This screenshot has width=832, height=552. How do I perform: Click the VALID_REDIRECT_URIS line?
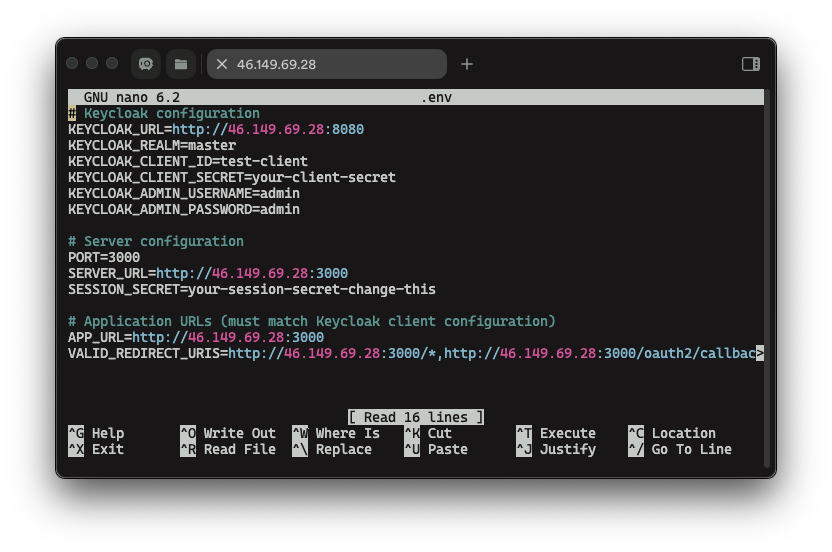[416, 353]
